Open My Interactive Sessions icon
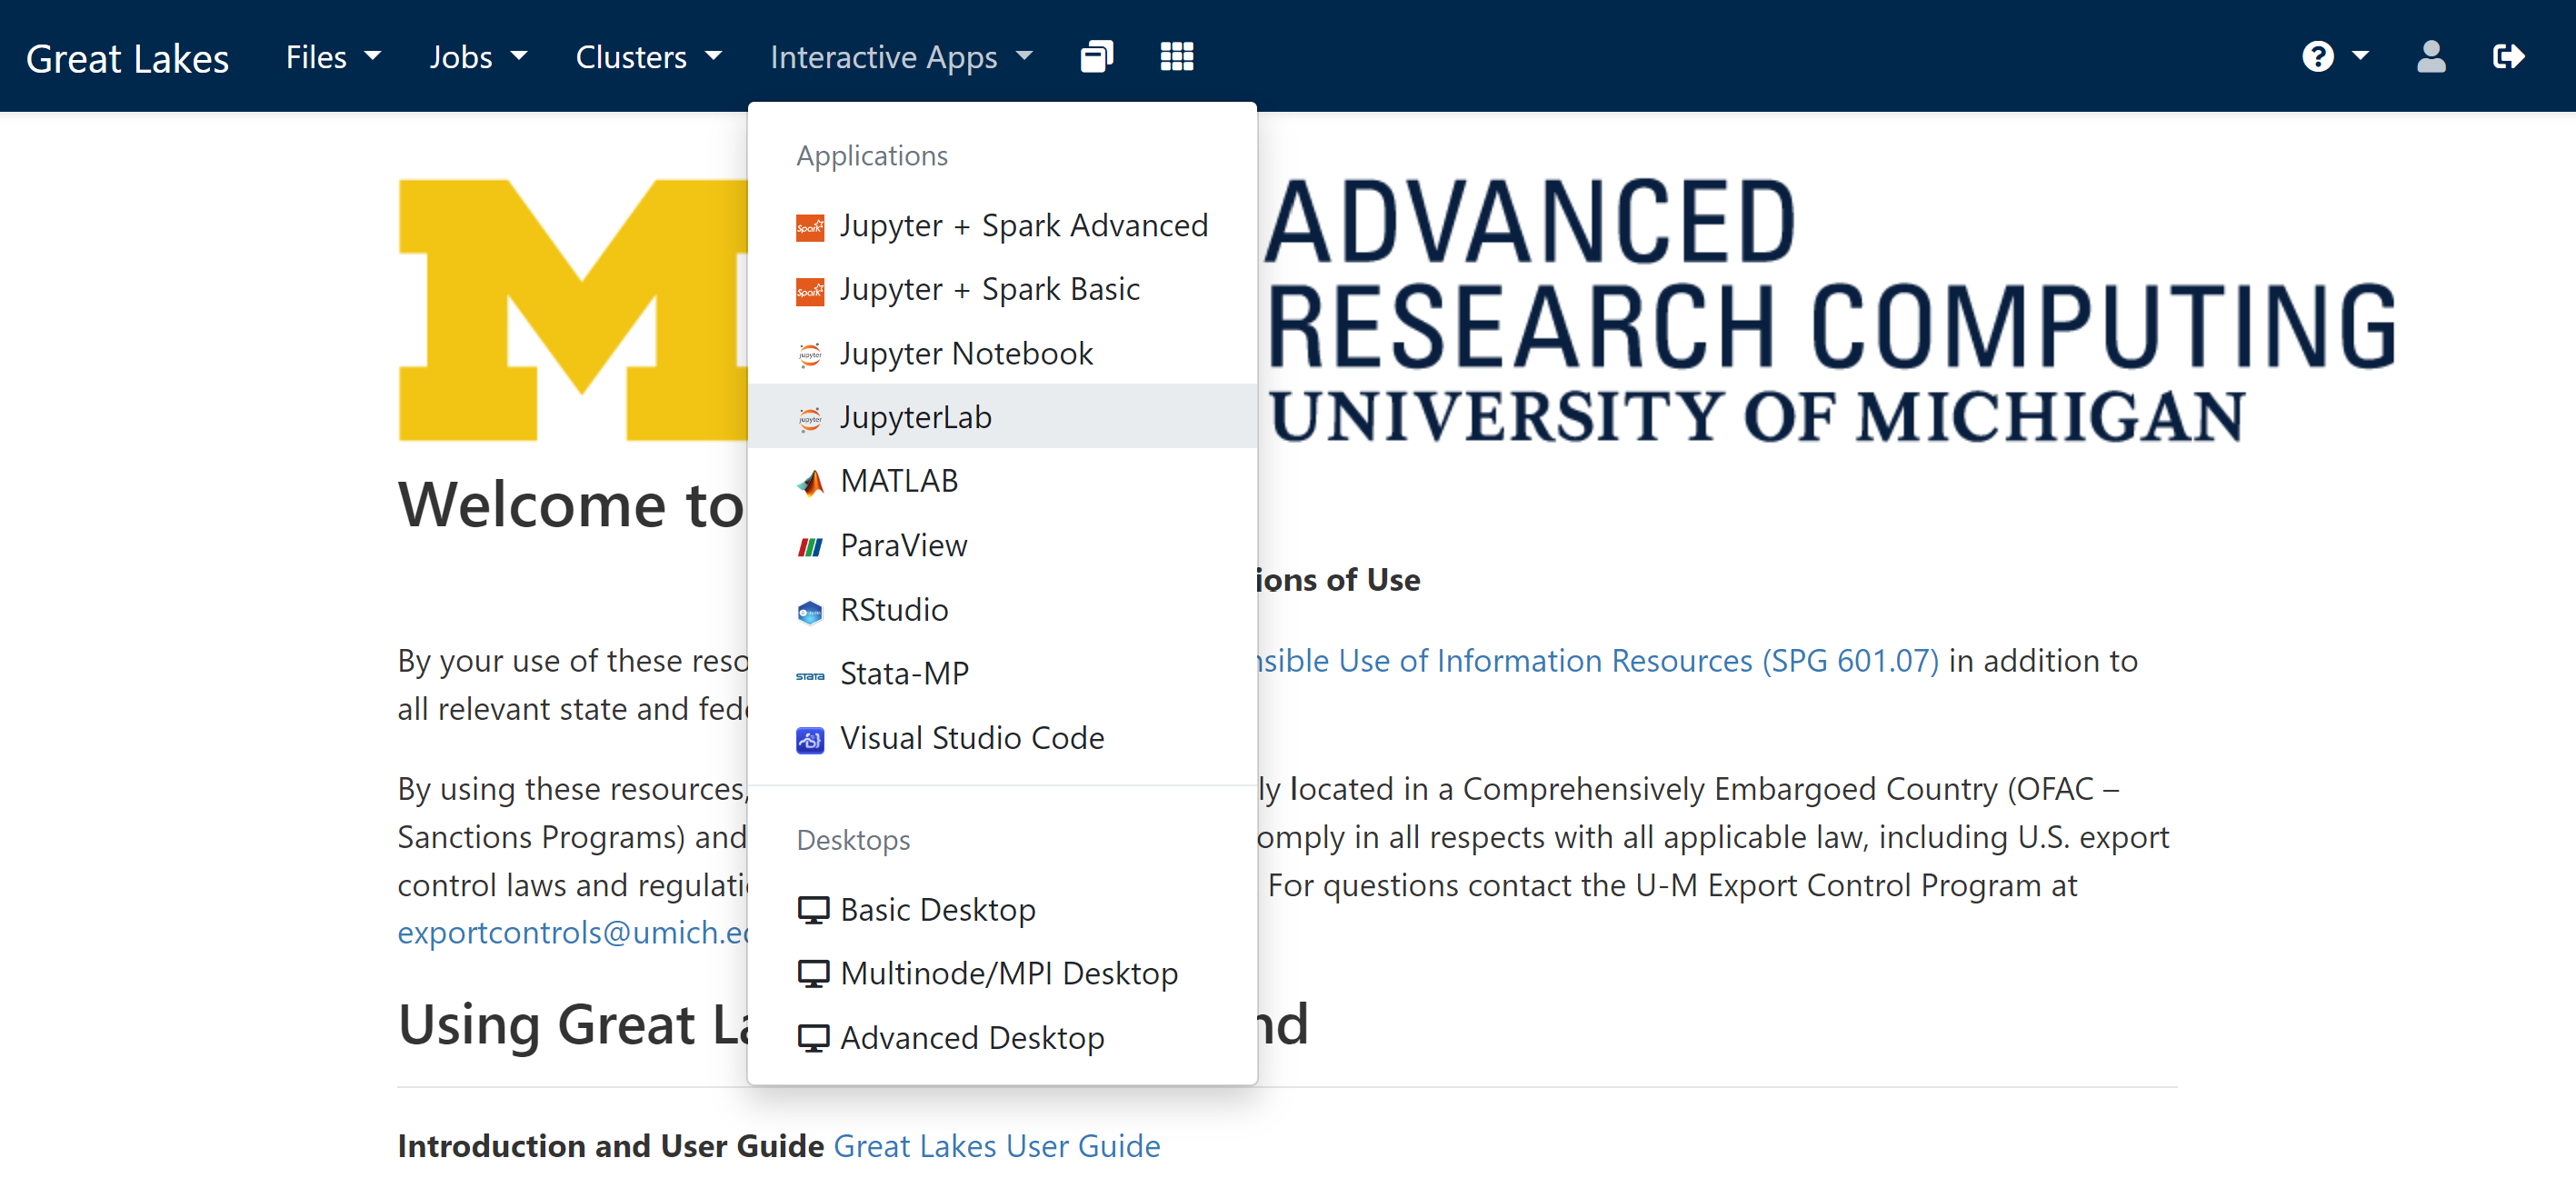Screen dimensions: 2576x1178 point(1096,57)
